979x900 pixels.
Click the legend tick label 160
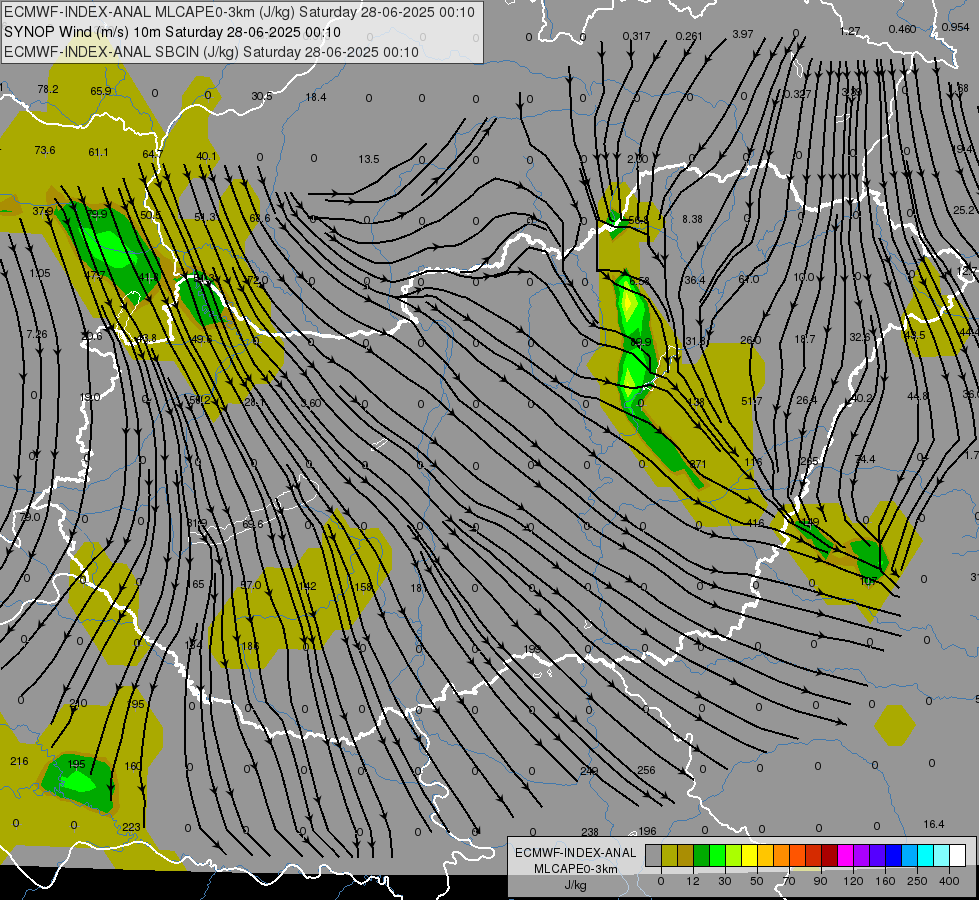click(x=885, y=881)
